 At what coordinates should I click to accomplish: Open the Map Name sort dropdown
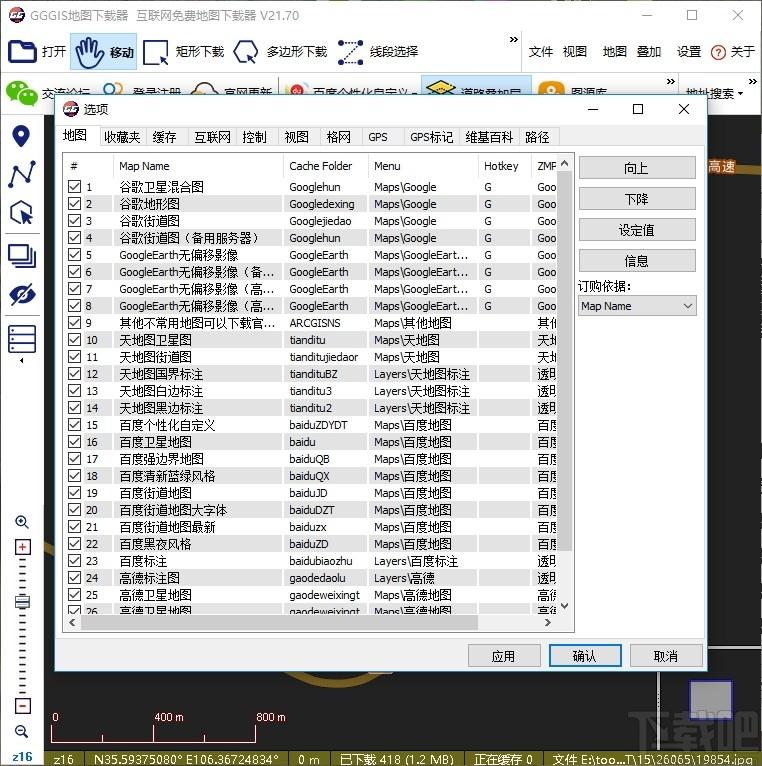636,306
